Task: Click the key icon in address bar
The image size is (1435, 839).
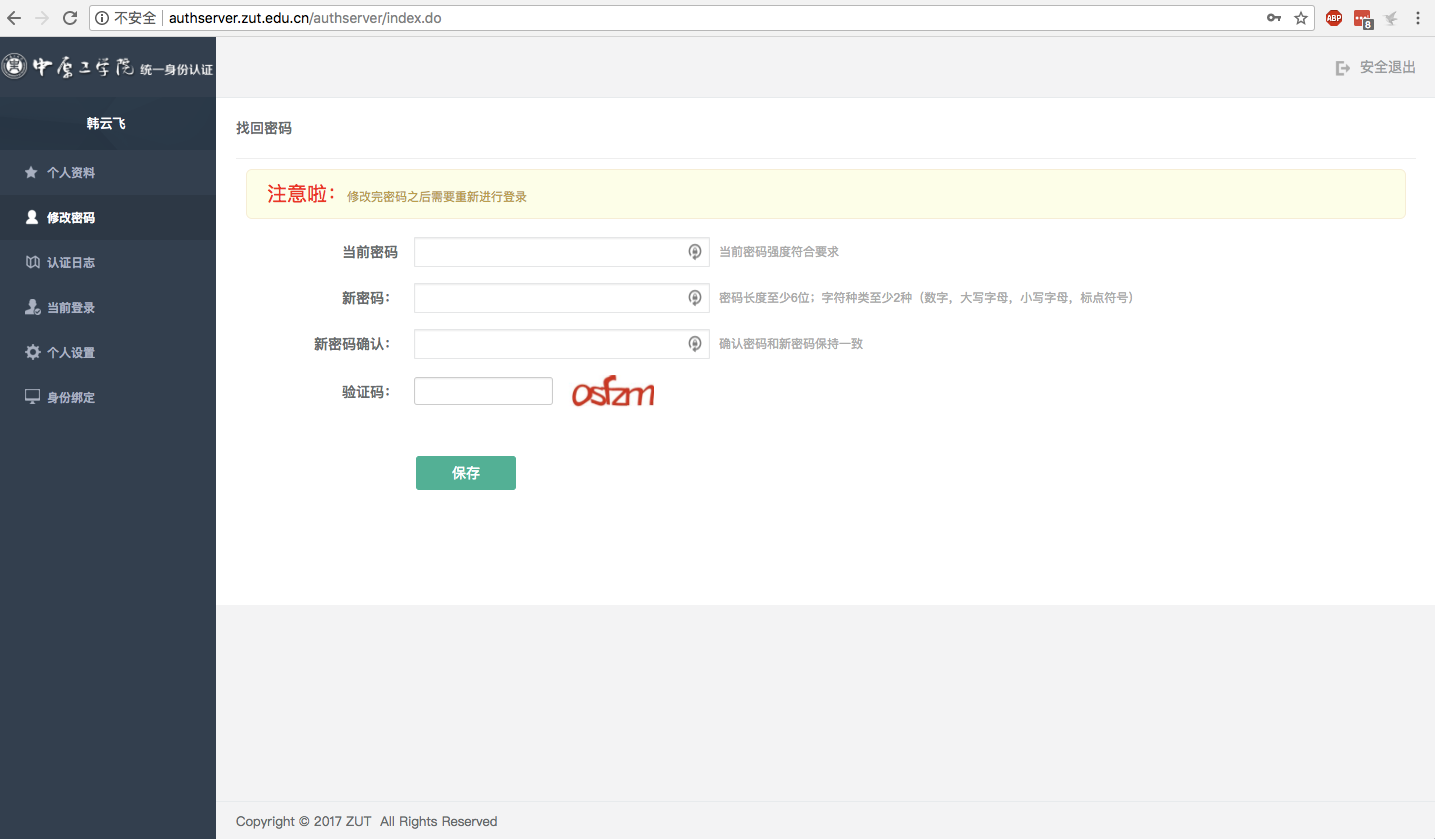Action: tap(1274, 18)
